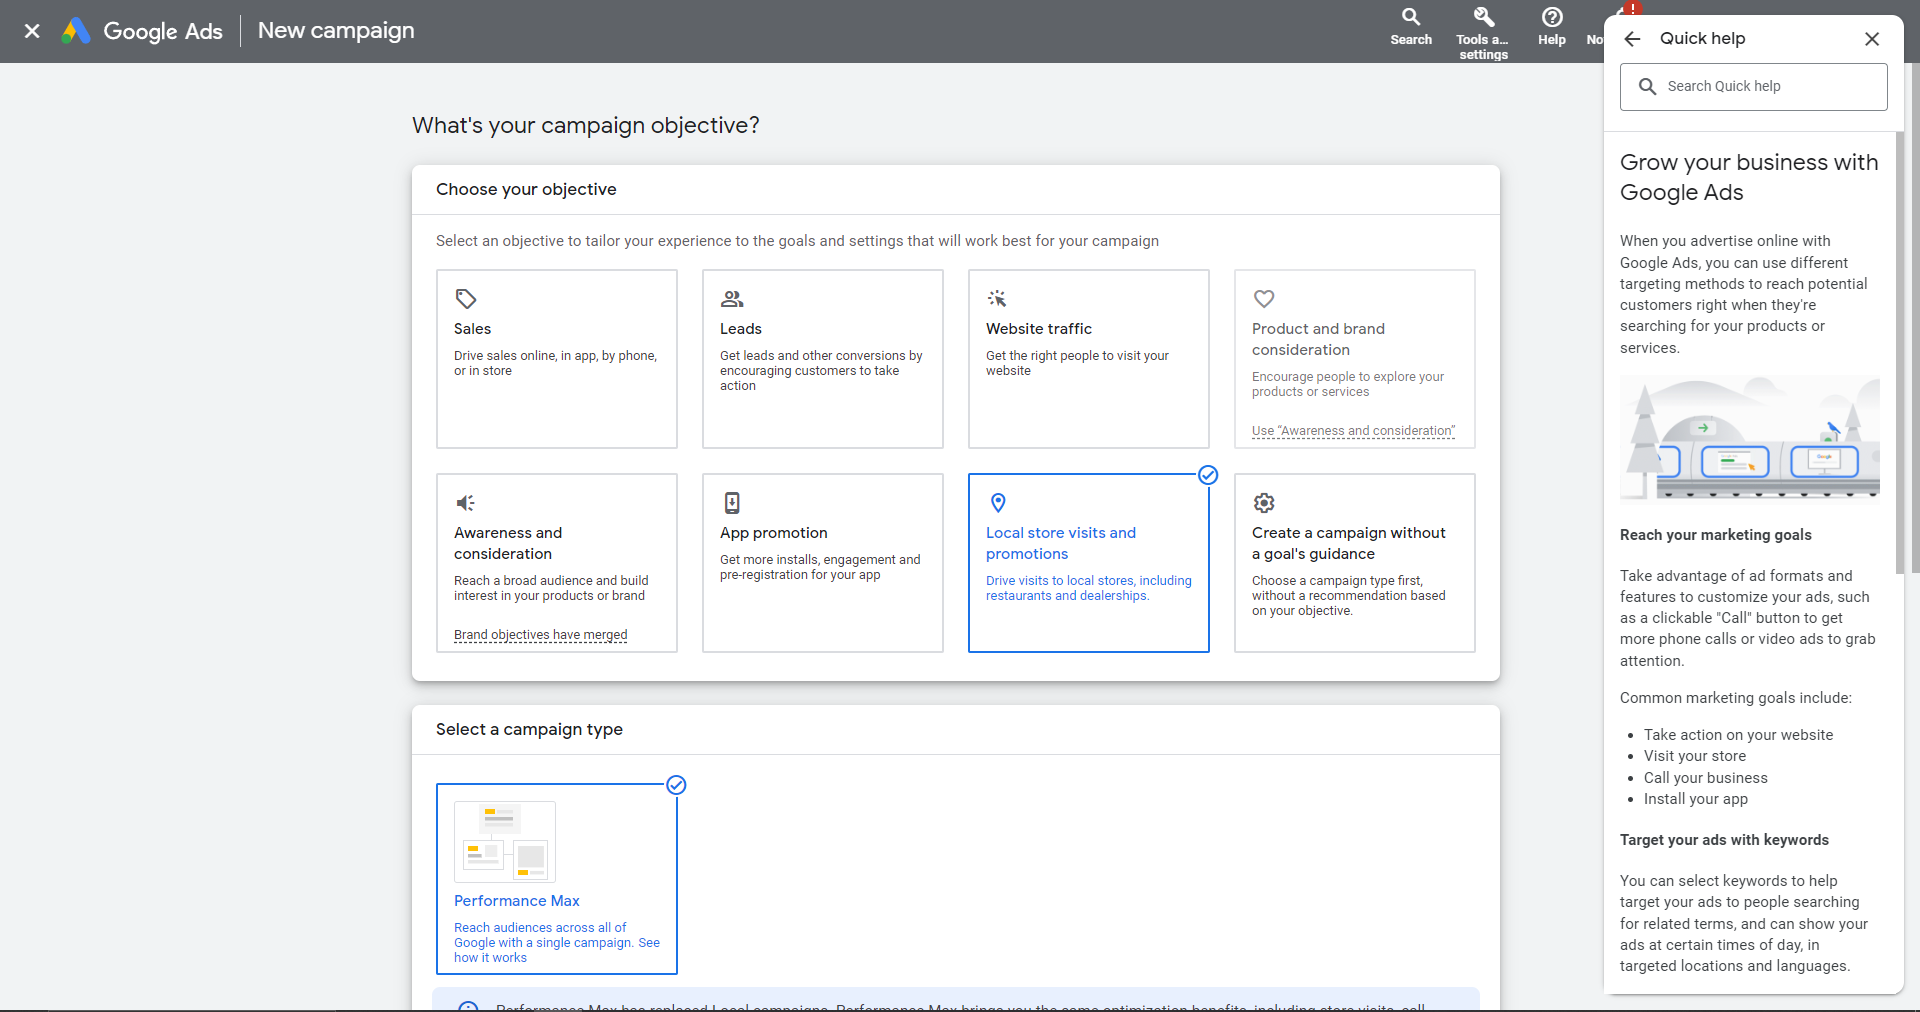Click the Google Ads logo
Screen dimensions: 1920x1012
tap(142, 31)
